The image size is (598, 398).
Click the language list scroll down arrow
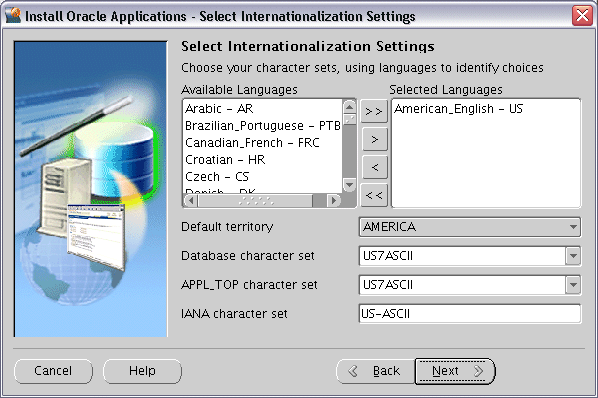click(349, 185)
